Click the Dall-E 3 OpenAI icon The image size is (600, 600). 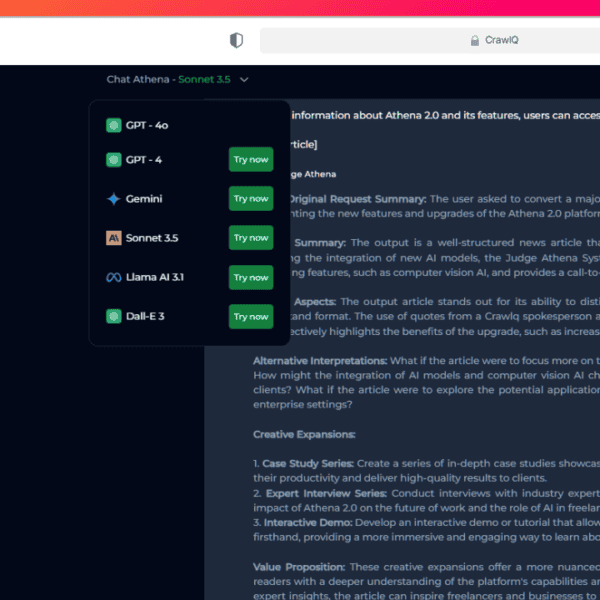[x=114, y=316]
